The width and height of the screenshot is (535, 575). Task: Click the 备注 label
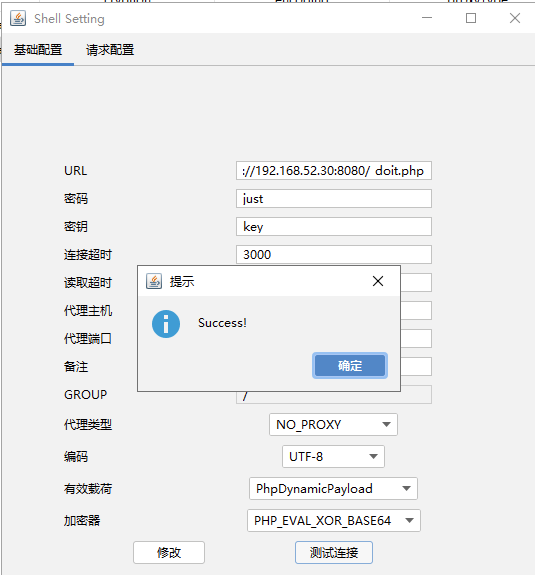pos(76,366)
